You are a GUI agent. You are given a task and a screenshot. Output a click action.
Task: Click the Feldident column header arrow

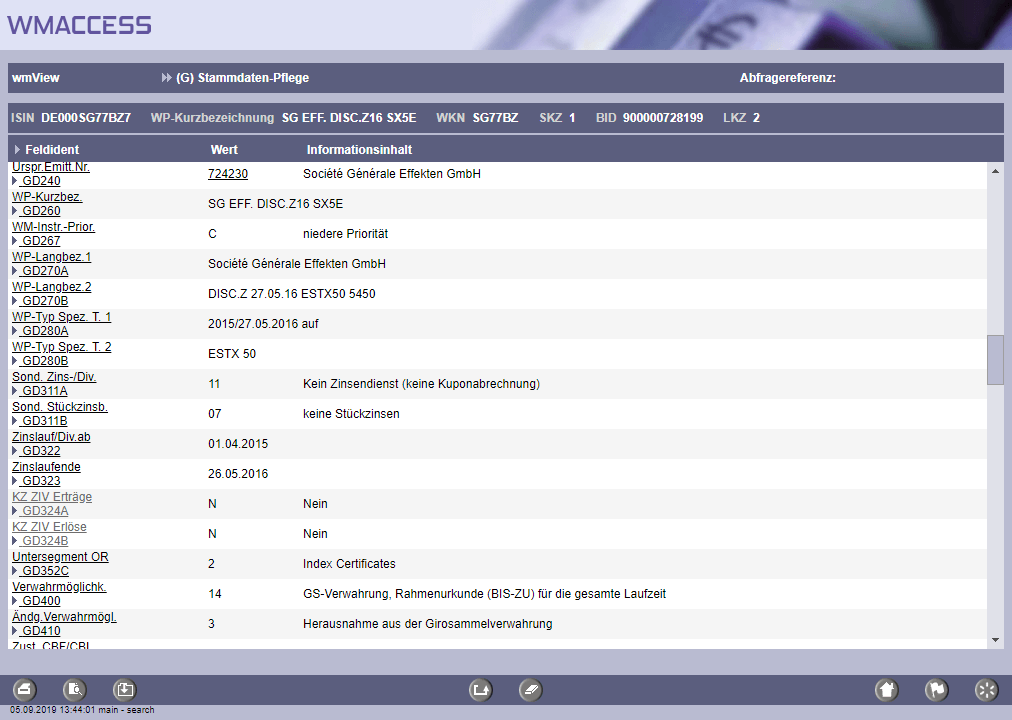(17, 150)
